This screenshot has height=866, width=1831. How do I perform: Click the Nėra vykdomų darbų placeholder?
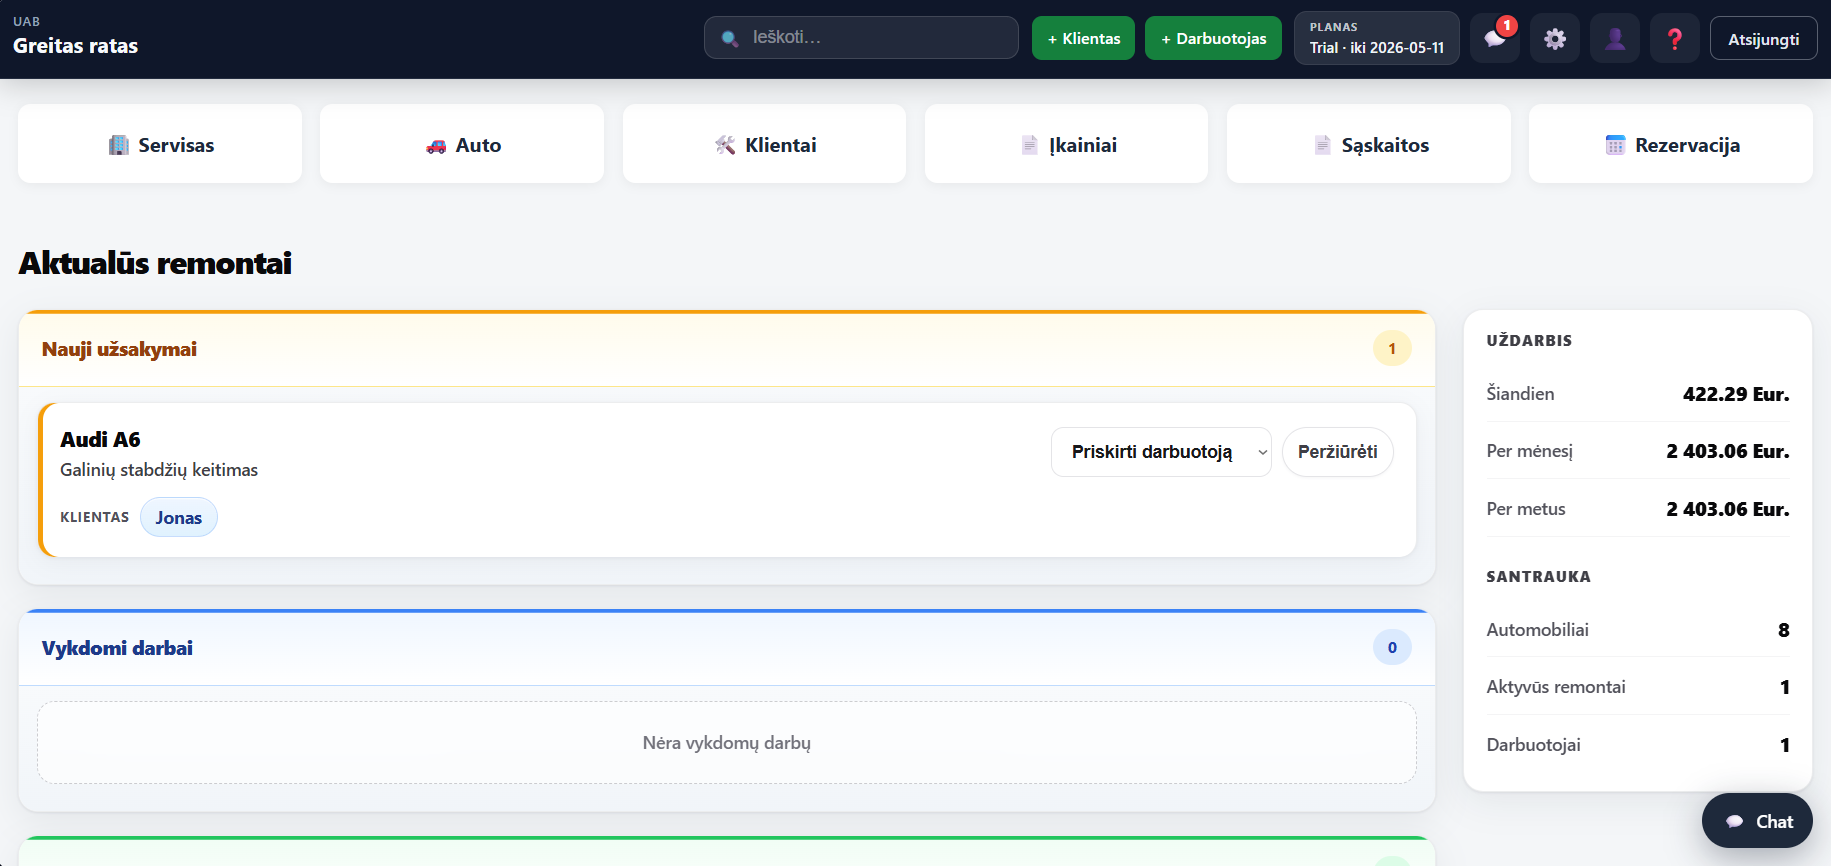(727, 742)
